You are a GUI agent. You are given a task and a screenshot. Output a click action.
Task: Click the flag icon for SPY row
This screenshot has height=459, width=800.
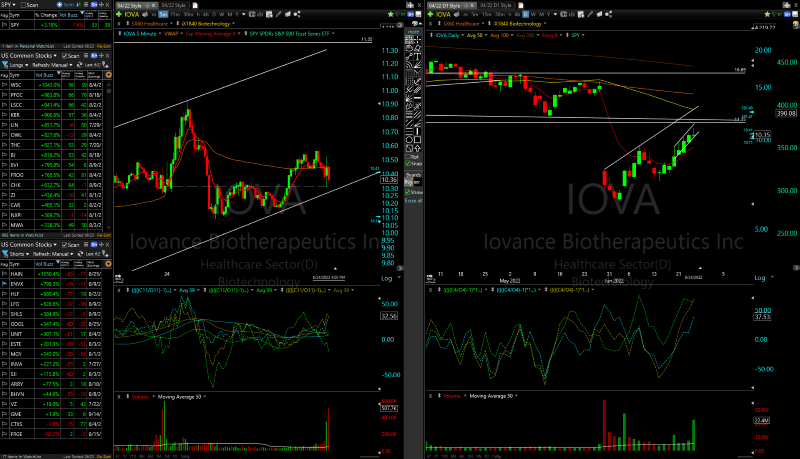pos(5,24)
